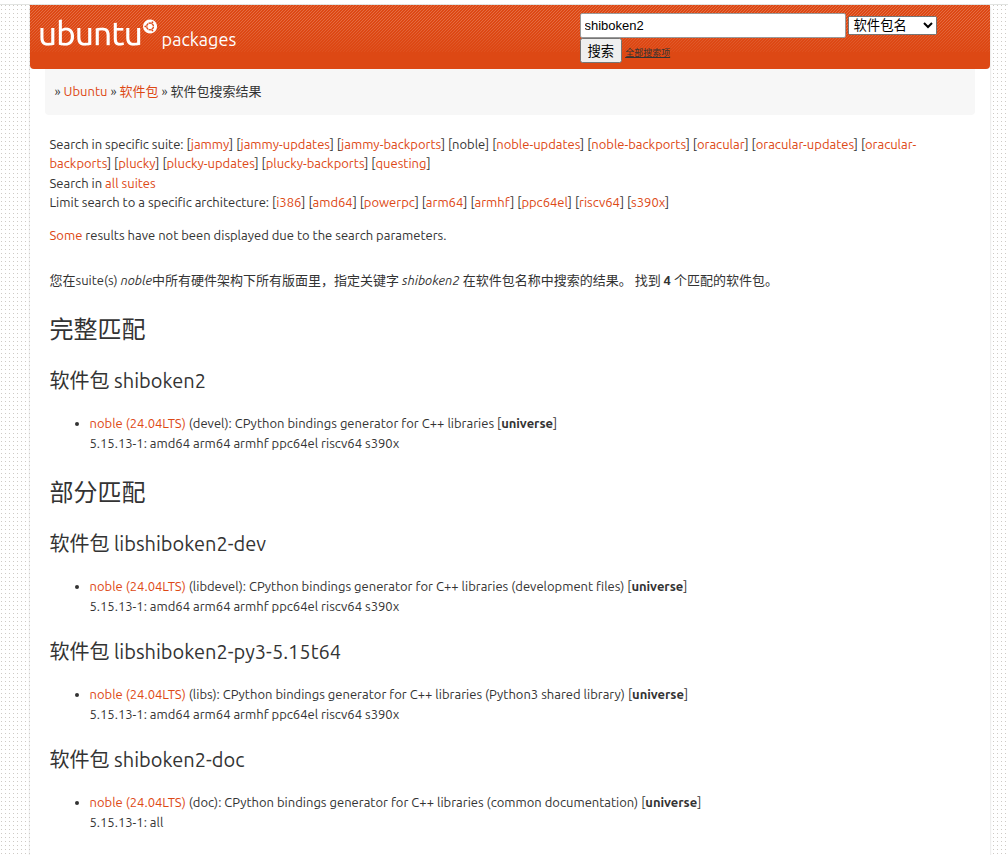Search in plucky-updates suite
The height and width of the screenshot is (855, 1008).
tap(210, 164)
